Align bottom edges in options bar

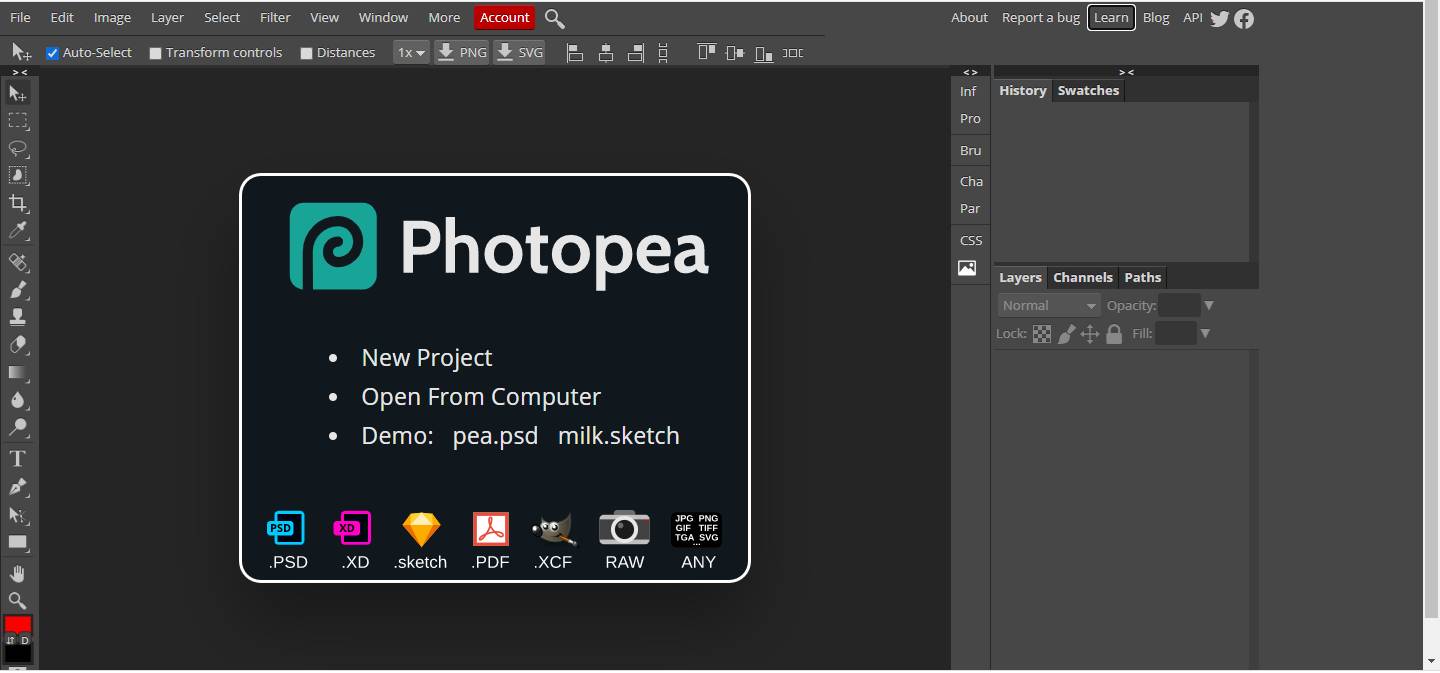[x=764, y=53]
